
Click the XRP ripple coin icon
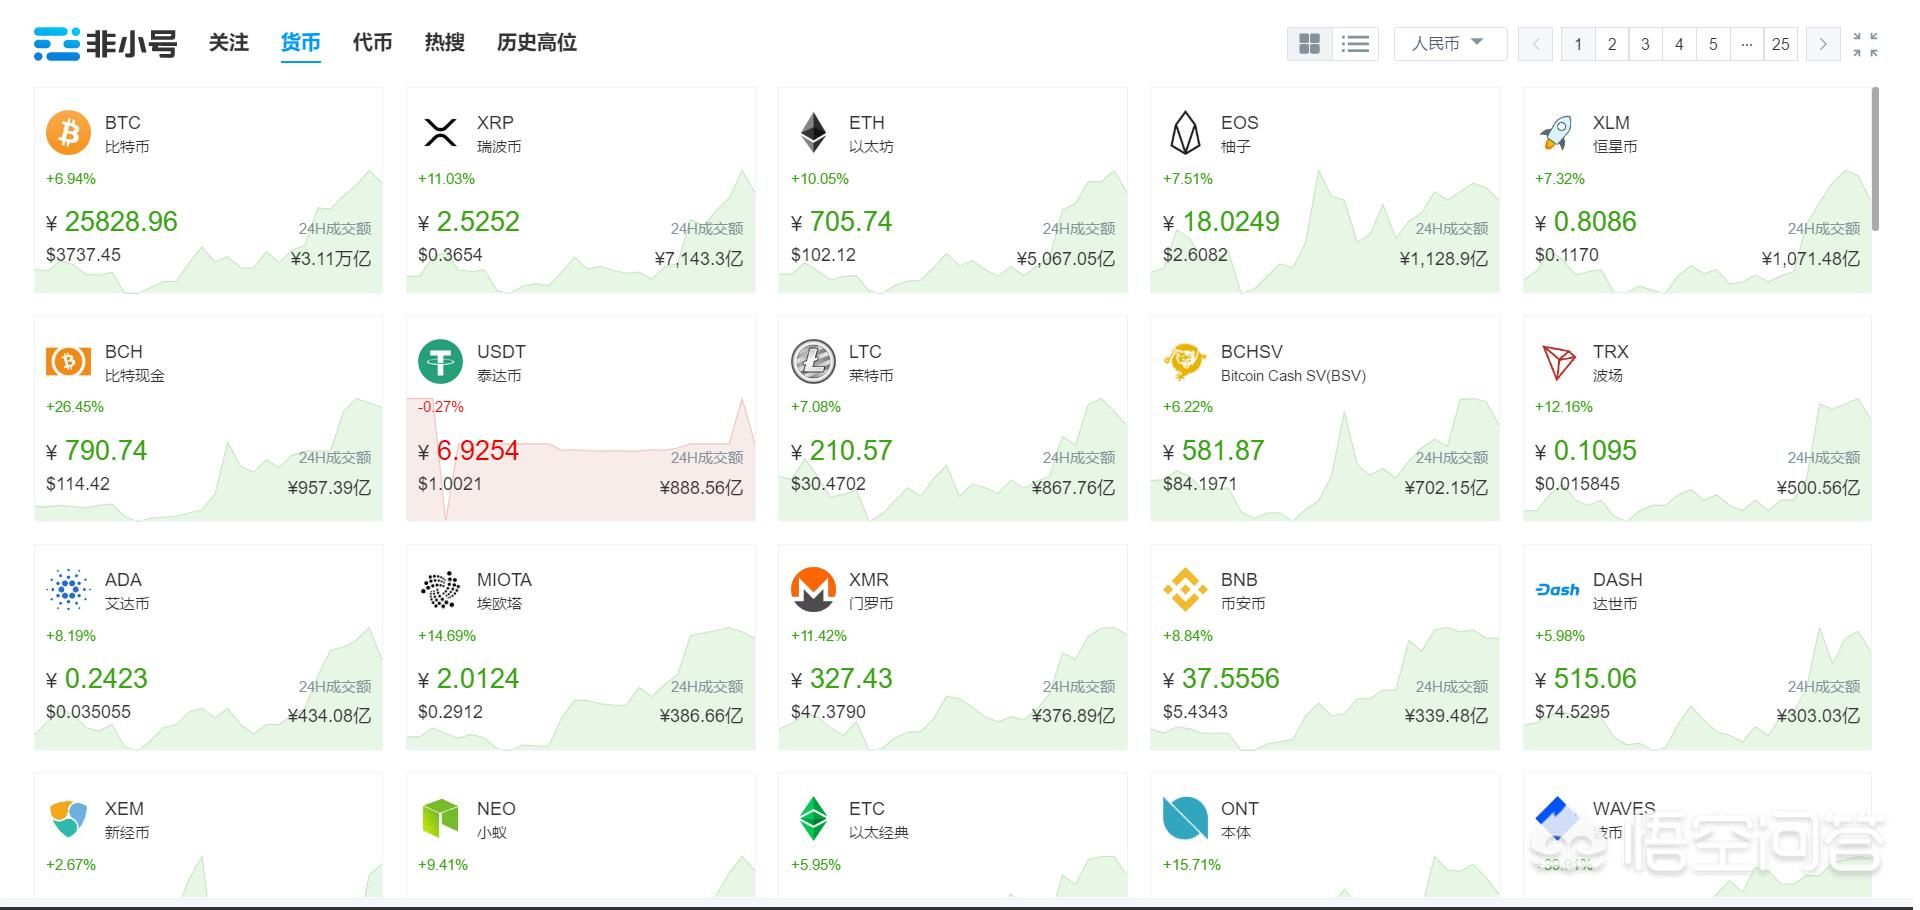tap(440, 132)
